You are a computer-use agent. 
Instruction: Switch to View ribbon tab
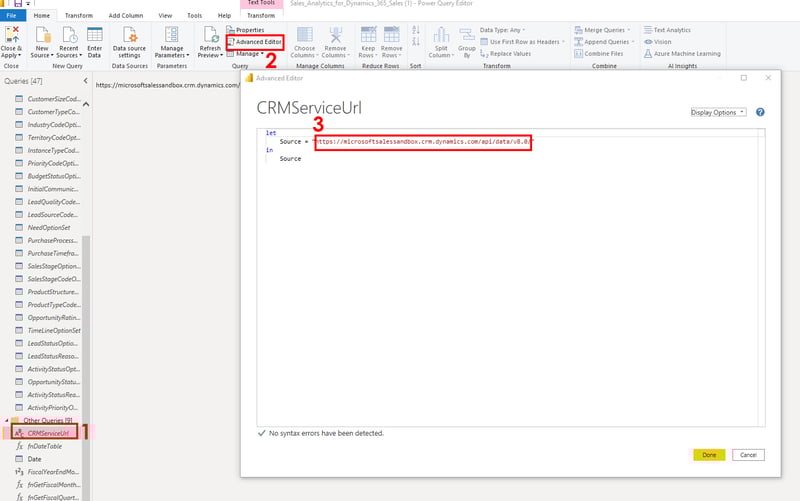click(x=165, y=15)
